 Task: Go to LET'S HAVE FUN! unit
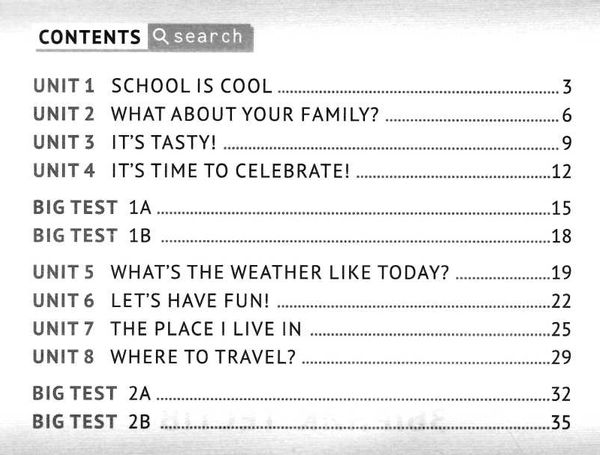pyautogui.click(x=190, y=300)
